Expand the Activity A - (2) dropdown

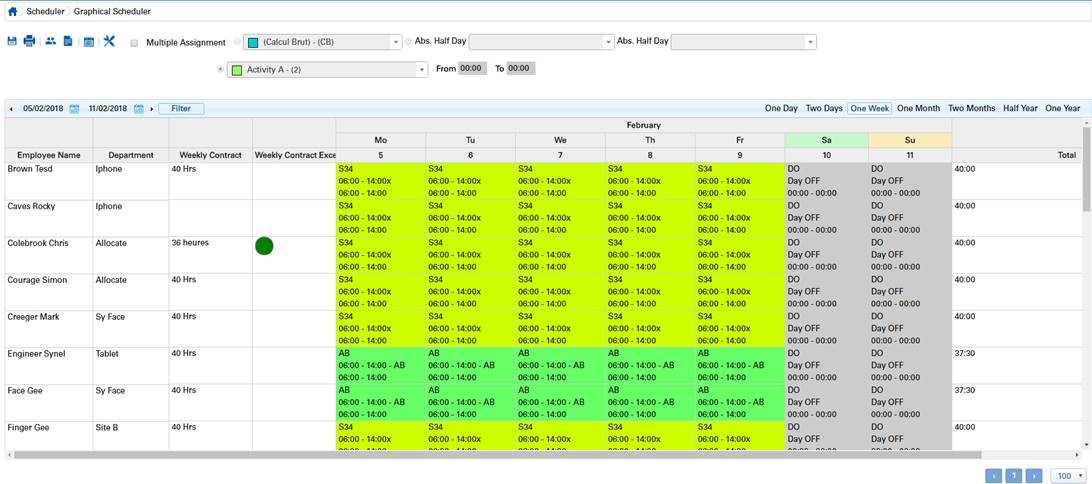(421, 70)
